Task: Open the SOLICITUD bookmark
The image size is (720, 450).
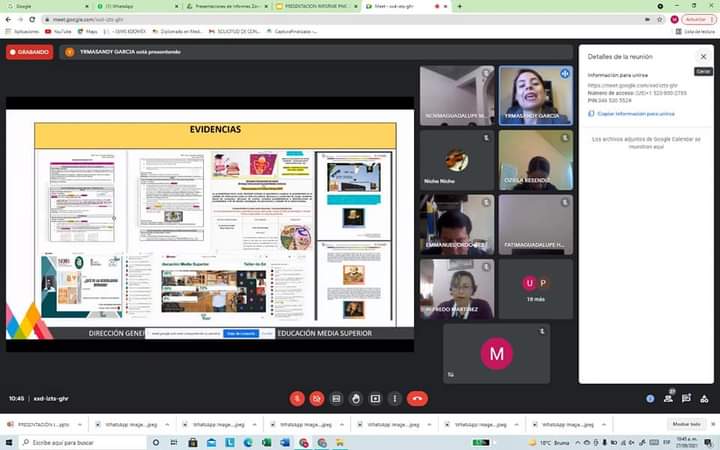Action: 234,31
